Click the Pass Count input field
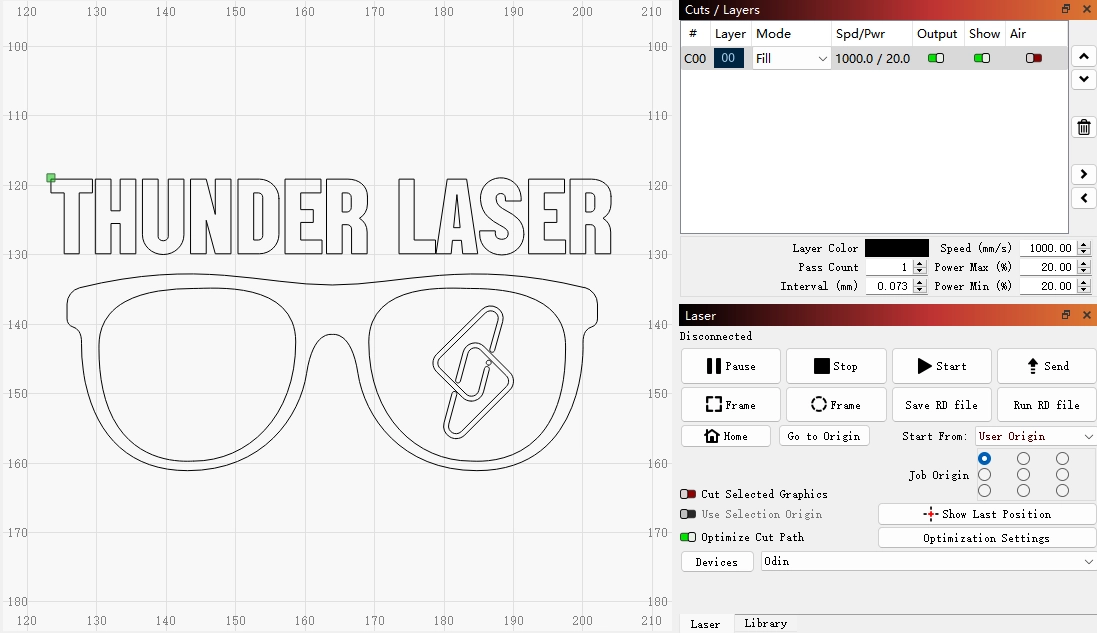This screenshot has height=633, width=1097. pyautogui.click(x=890, y=267)
